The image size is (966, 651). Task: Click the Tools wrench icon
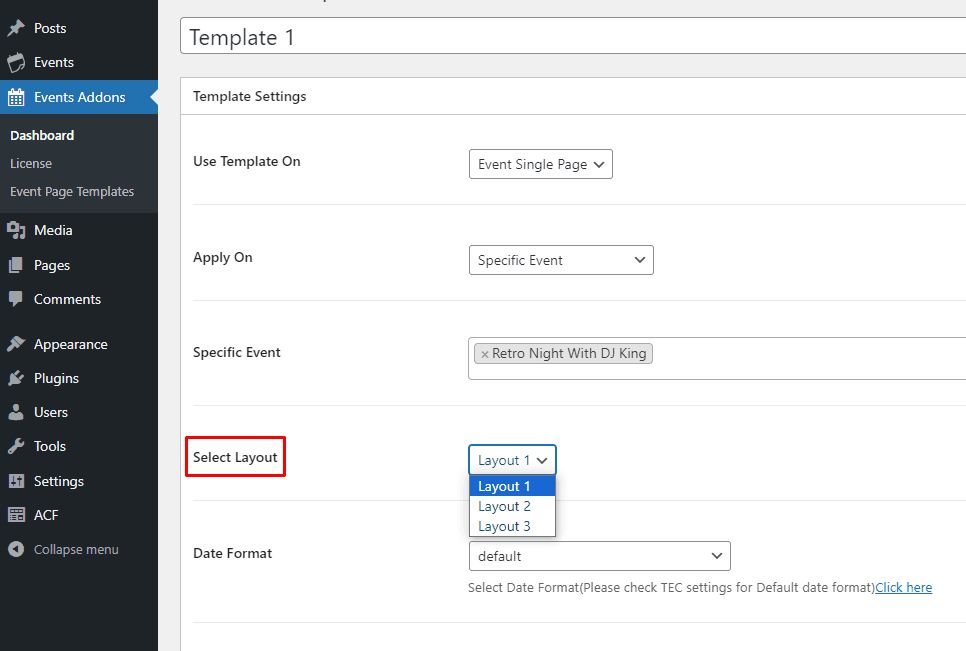16,447
